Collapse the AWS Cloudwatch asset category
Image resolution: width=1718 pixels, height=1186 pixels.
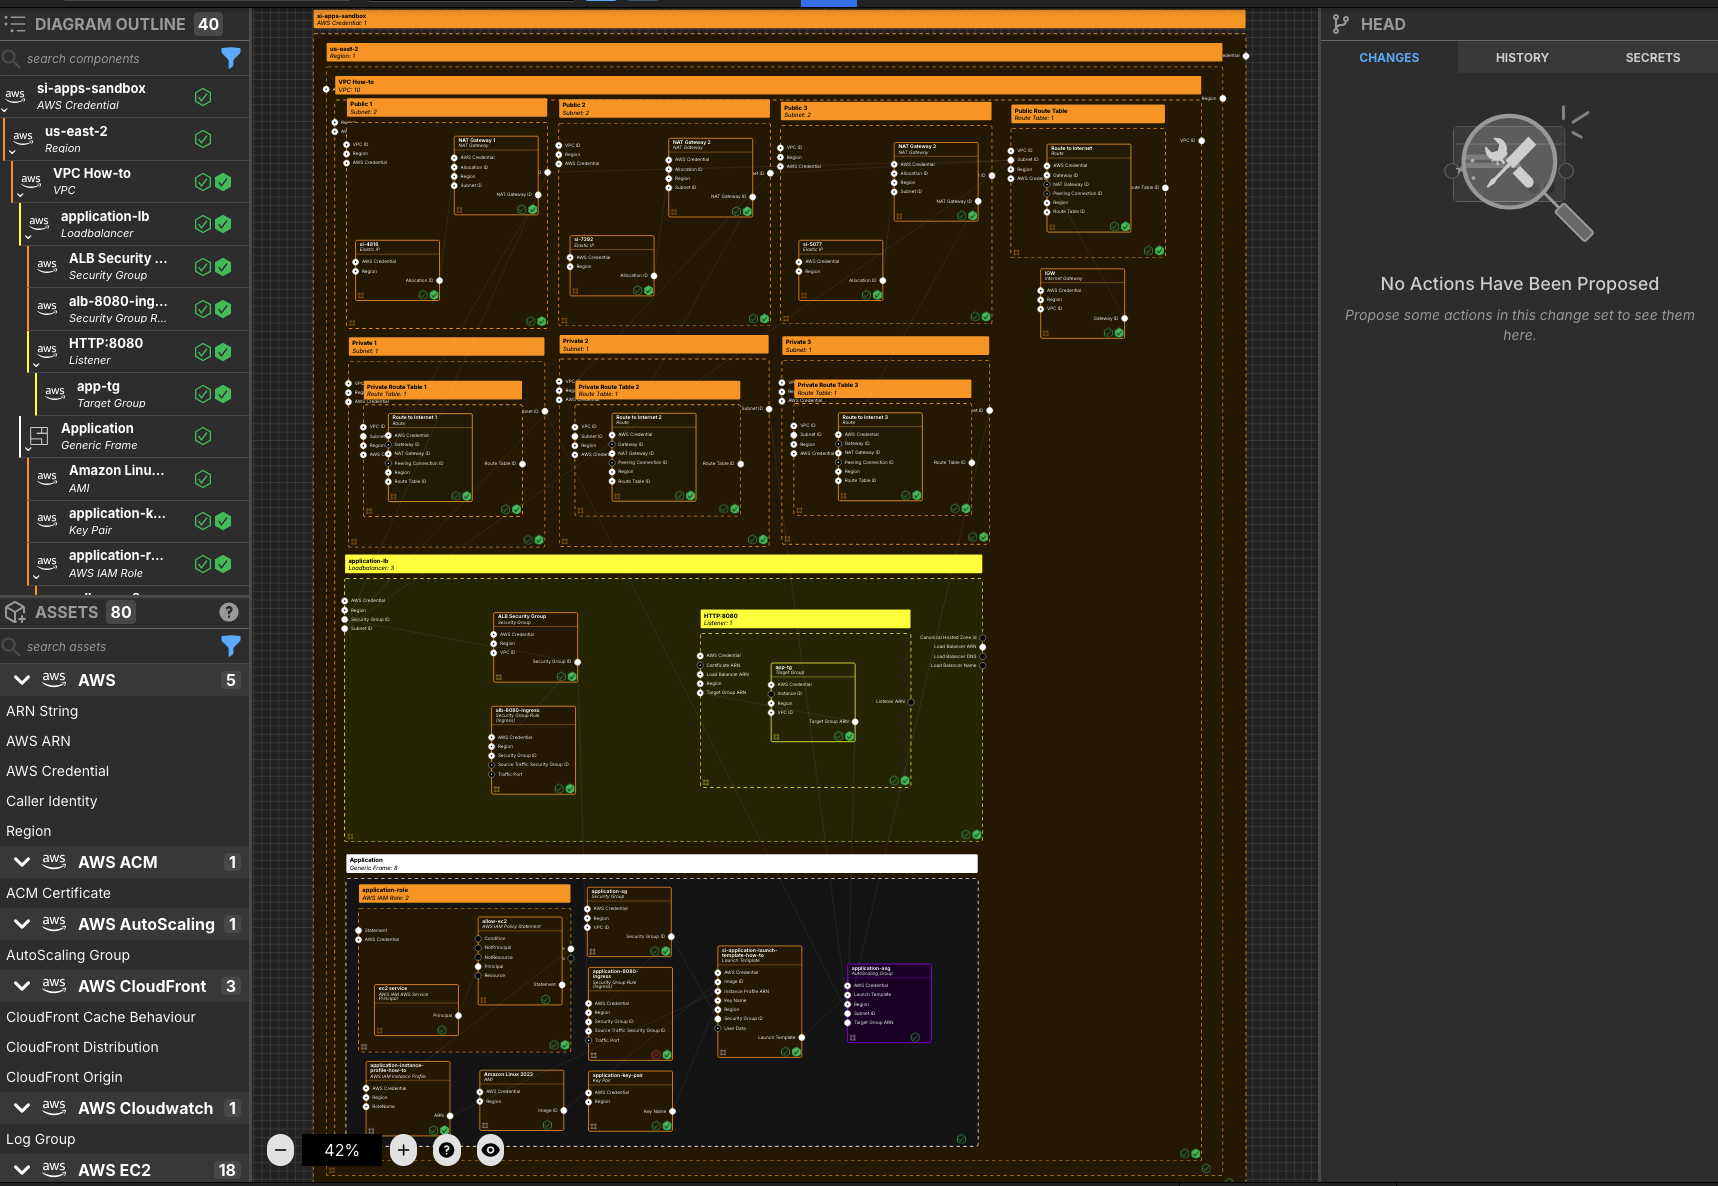pos(22,1108)
